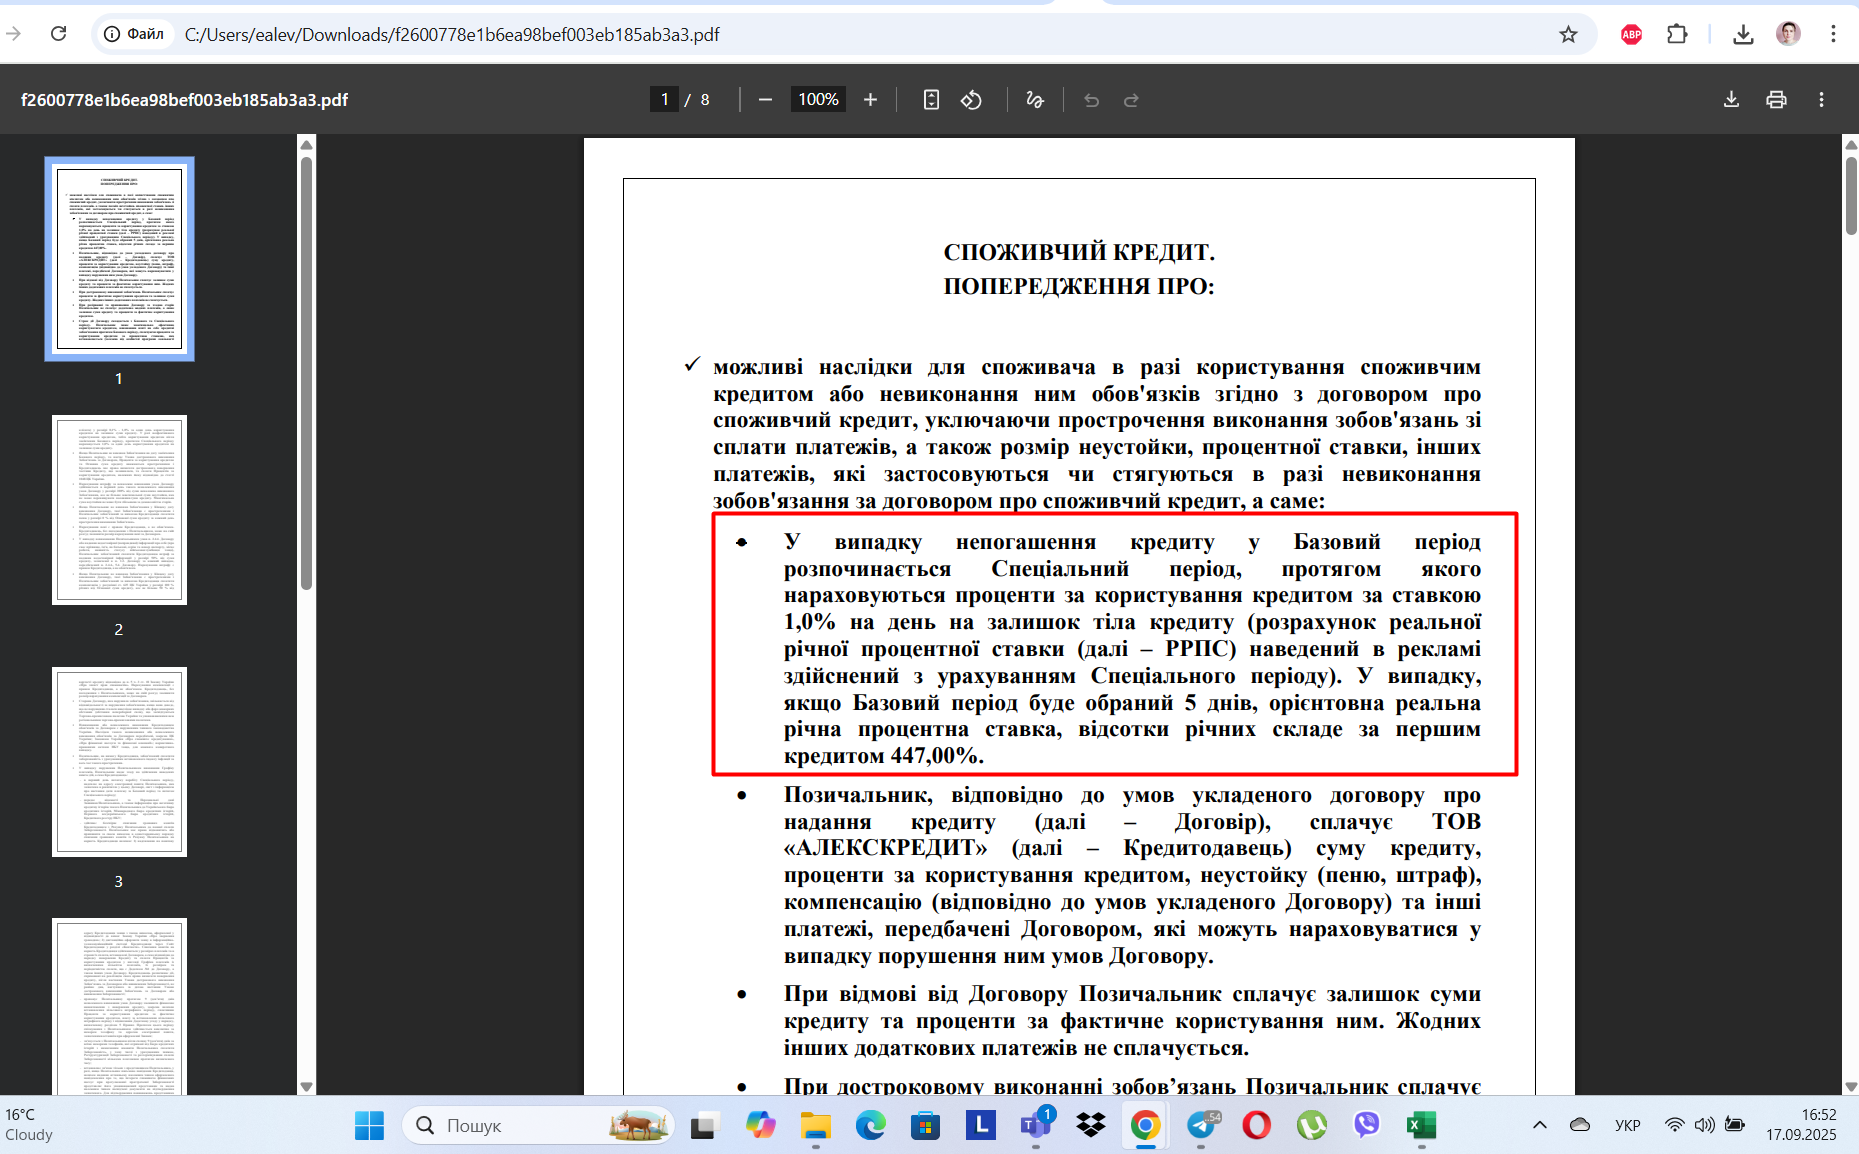Print the PDF document

[1776, 100]
